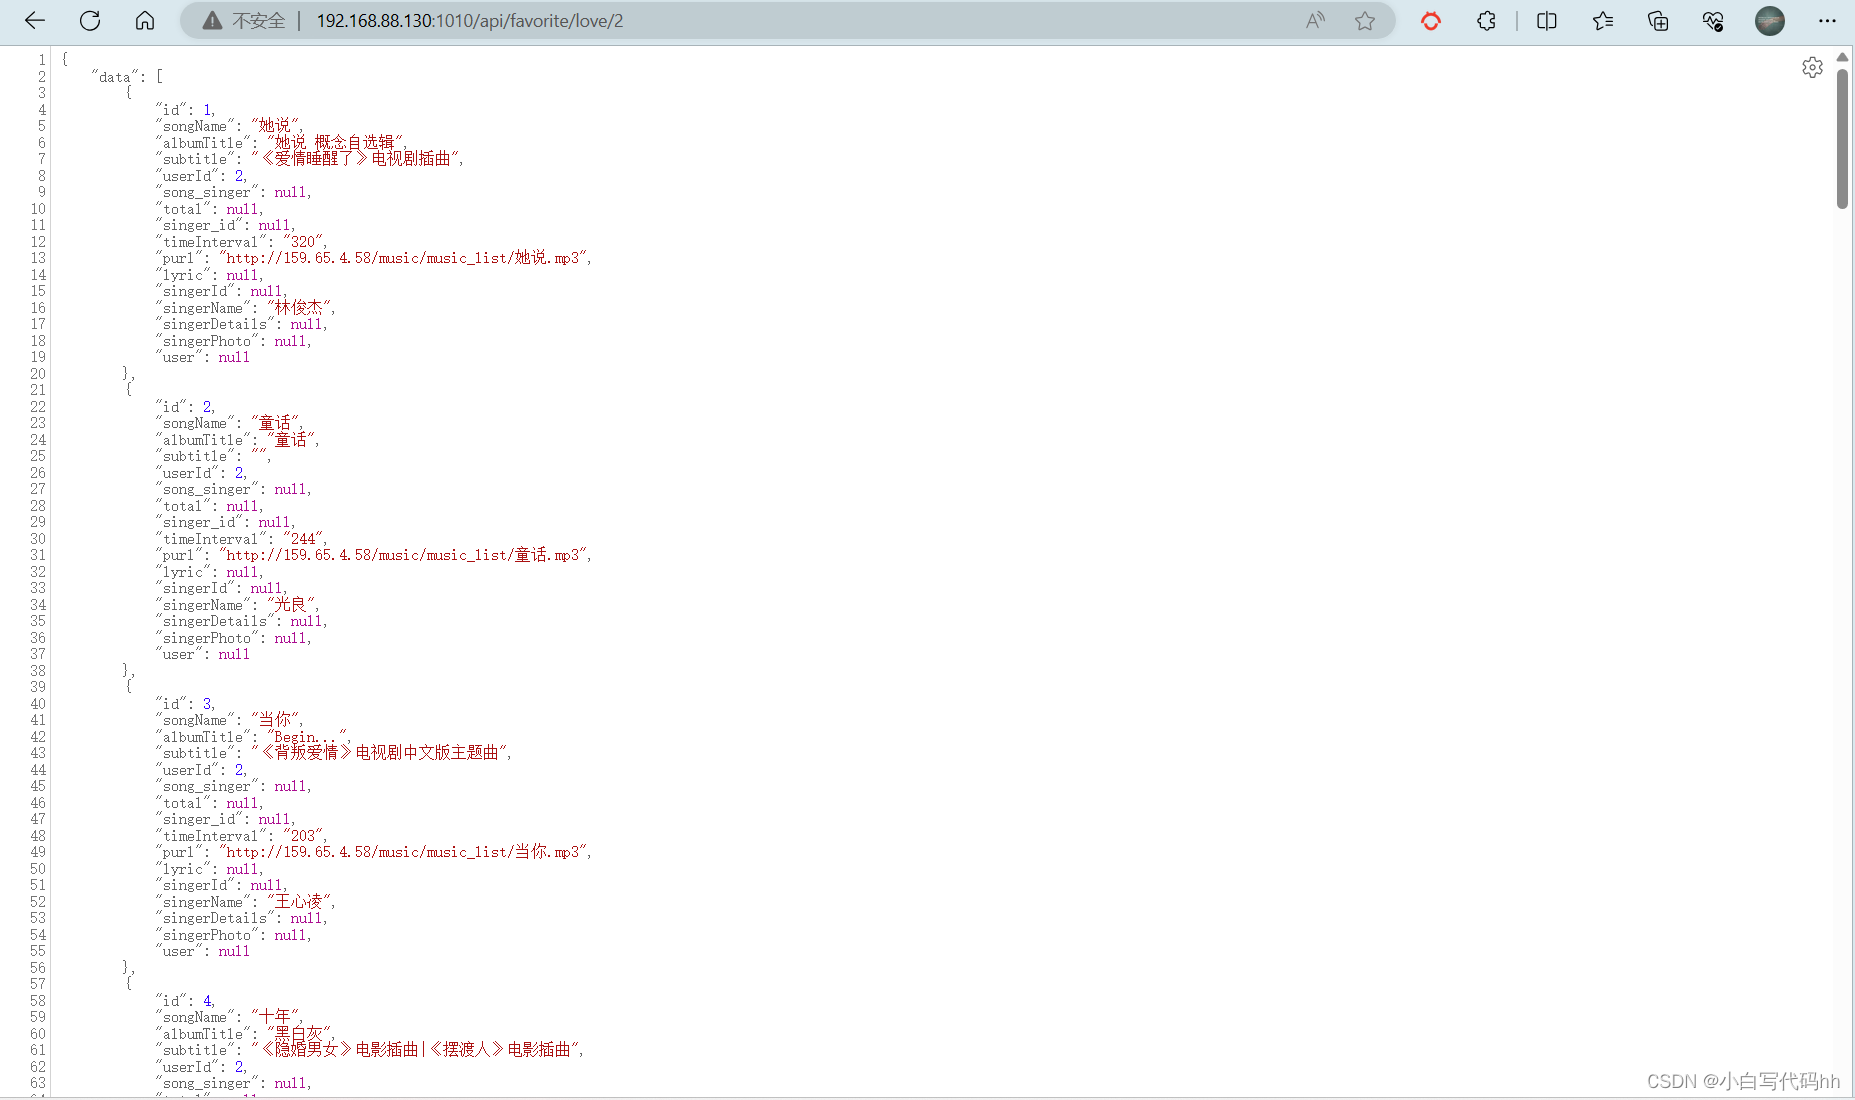Open the JSON viewer settings gear
The image size is (1855, 1100).
(x=1813, y=67)
